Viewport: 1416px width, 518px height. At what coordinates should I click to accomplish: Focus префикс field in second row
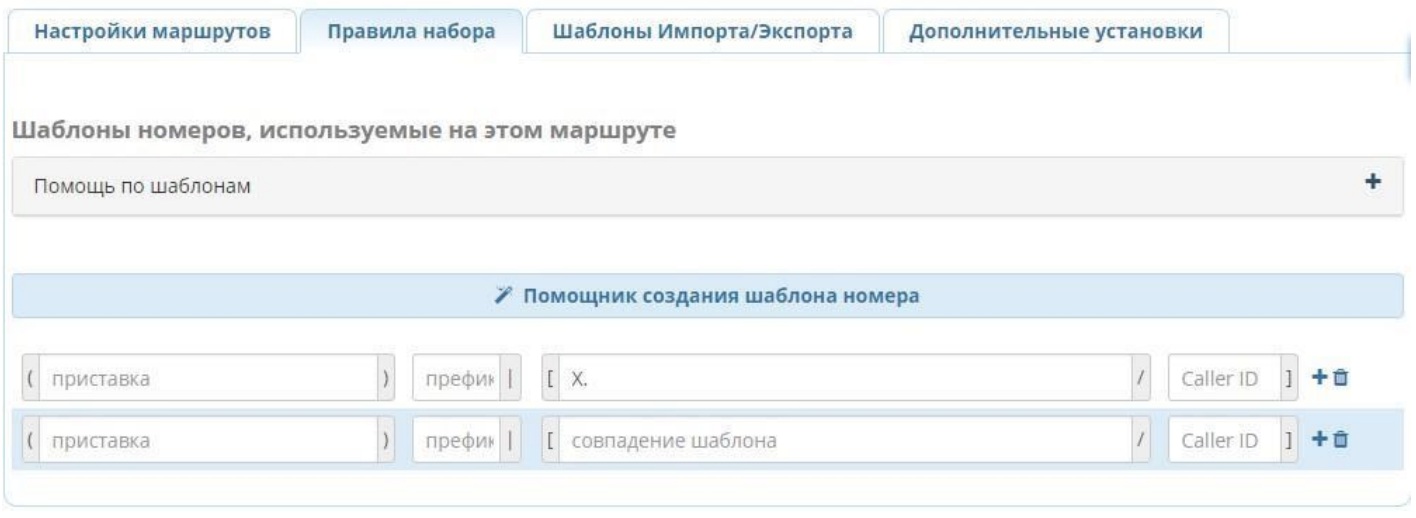tap(455, 440)
